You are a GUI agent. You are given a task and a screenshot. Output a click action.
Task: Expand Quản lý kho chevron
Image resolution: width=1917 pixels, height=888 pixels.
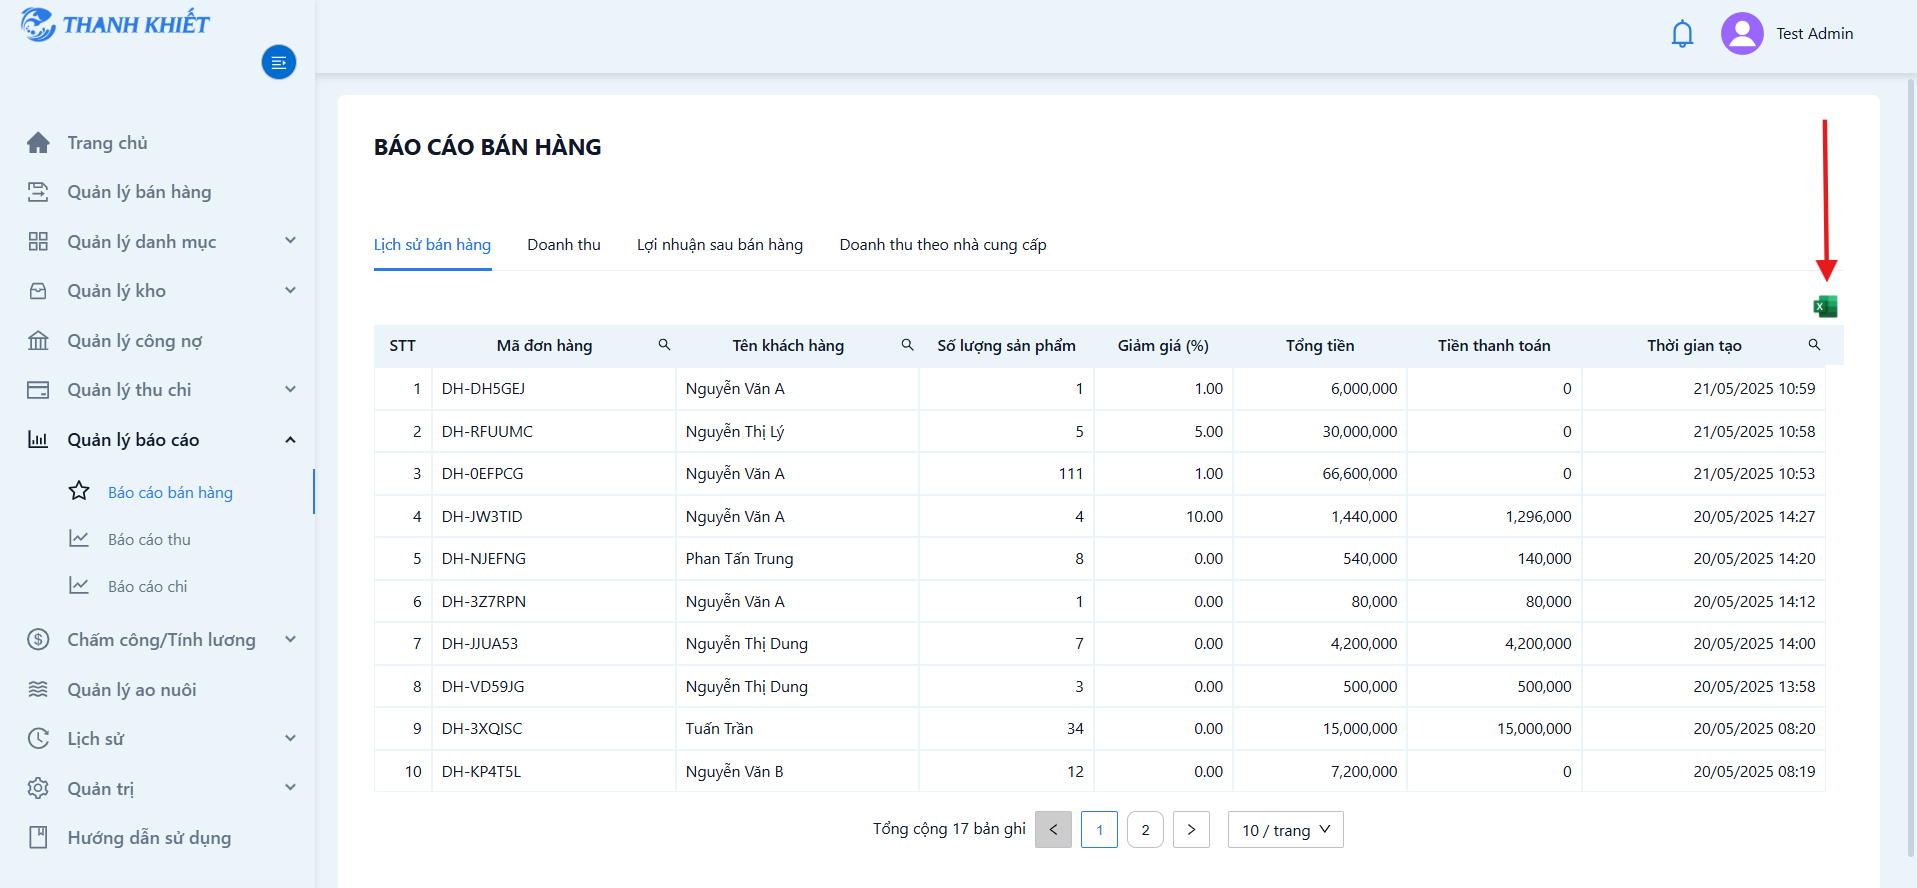click(x=290, y=291)
